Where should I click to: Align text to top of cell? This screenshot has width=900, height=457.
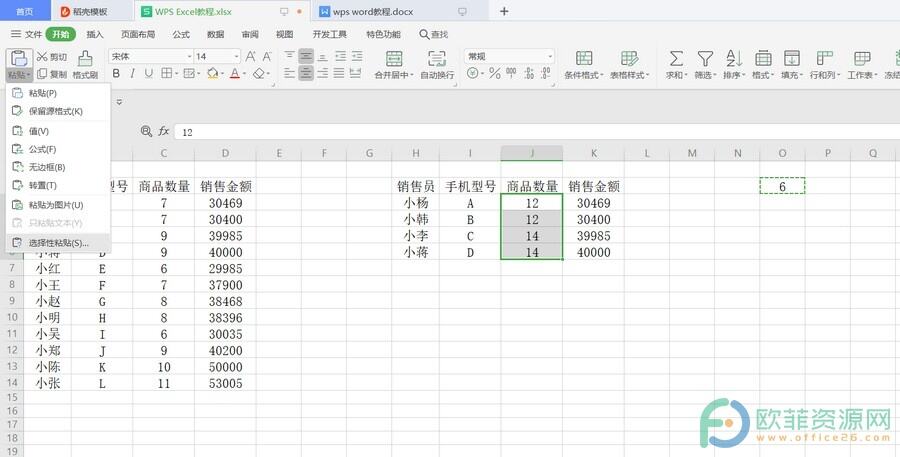click(x=289, y=56)
